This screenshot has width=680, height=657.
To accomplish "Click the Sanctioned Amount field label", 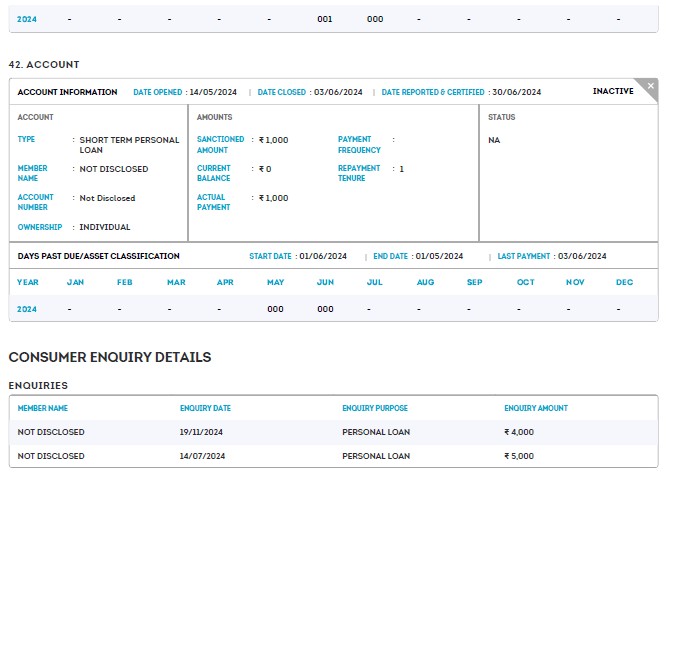I will pyautogui.click(x=220, y=145).
